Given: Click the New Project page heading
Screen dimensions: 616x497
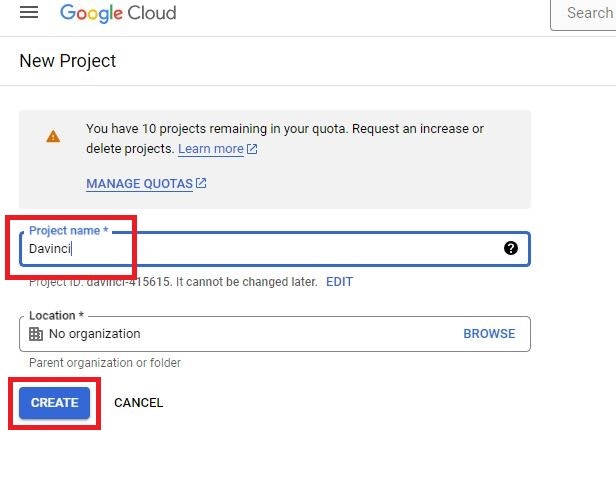Looking at the screenshot, I should pyautogui.click(x=68, y=61).
